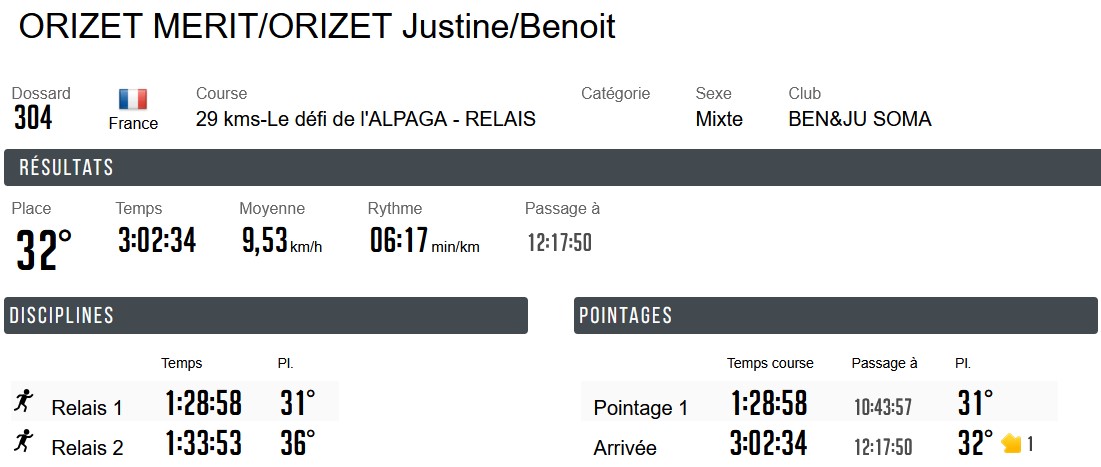Click the pace value 06:17 min/km
The width and height of the screenshot is (1101, 467).
(399, 241)
